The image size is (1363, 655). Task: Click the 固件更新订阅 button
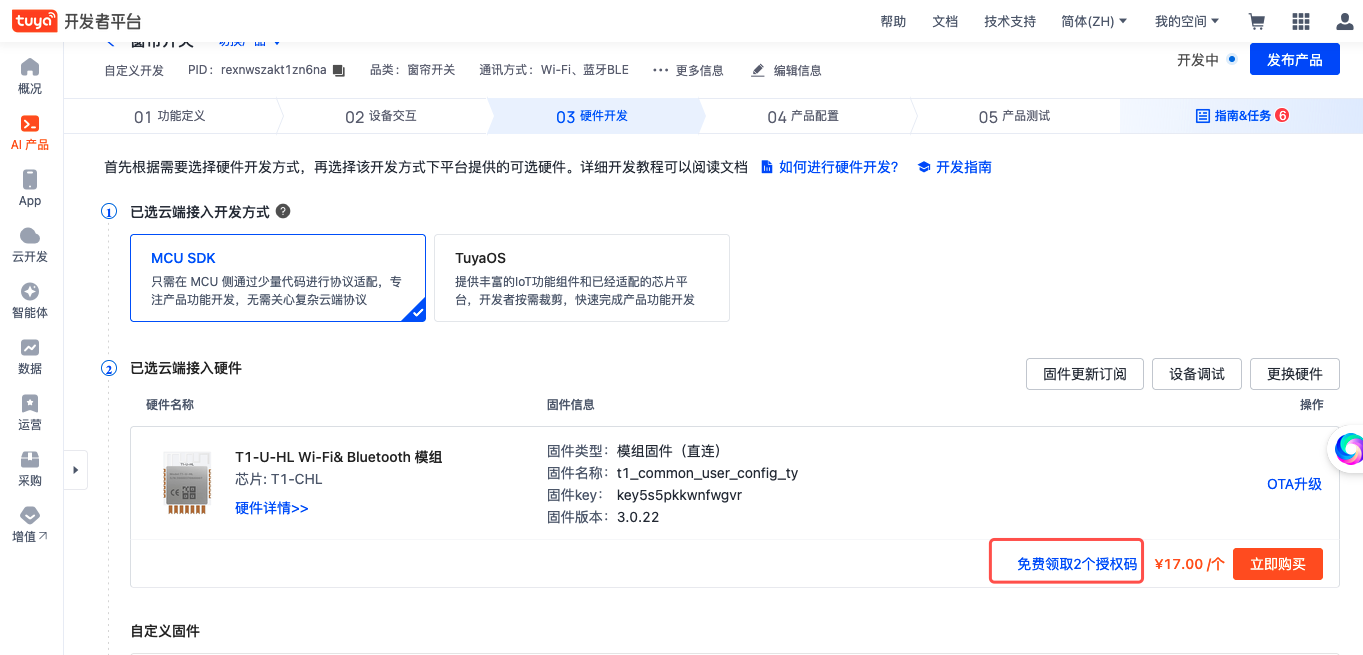click(1085, 374)
